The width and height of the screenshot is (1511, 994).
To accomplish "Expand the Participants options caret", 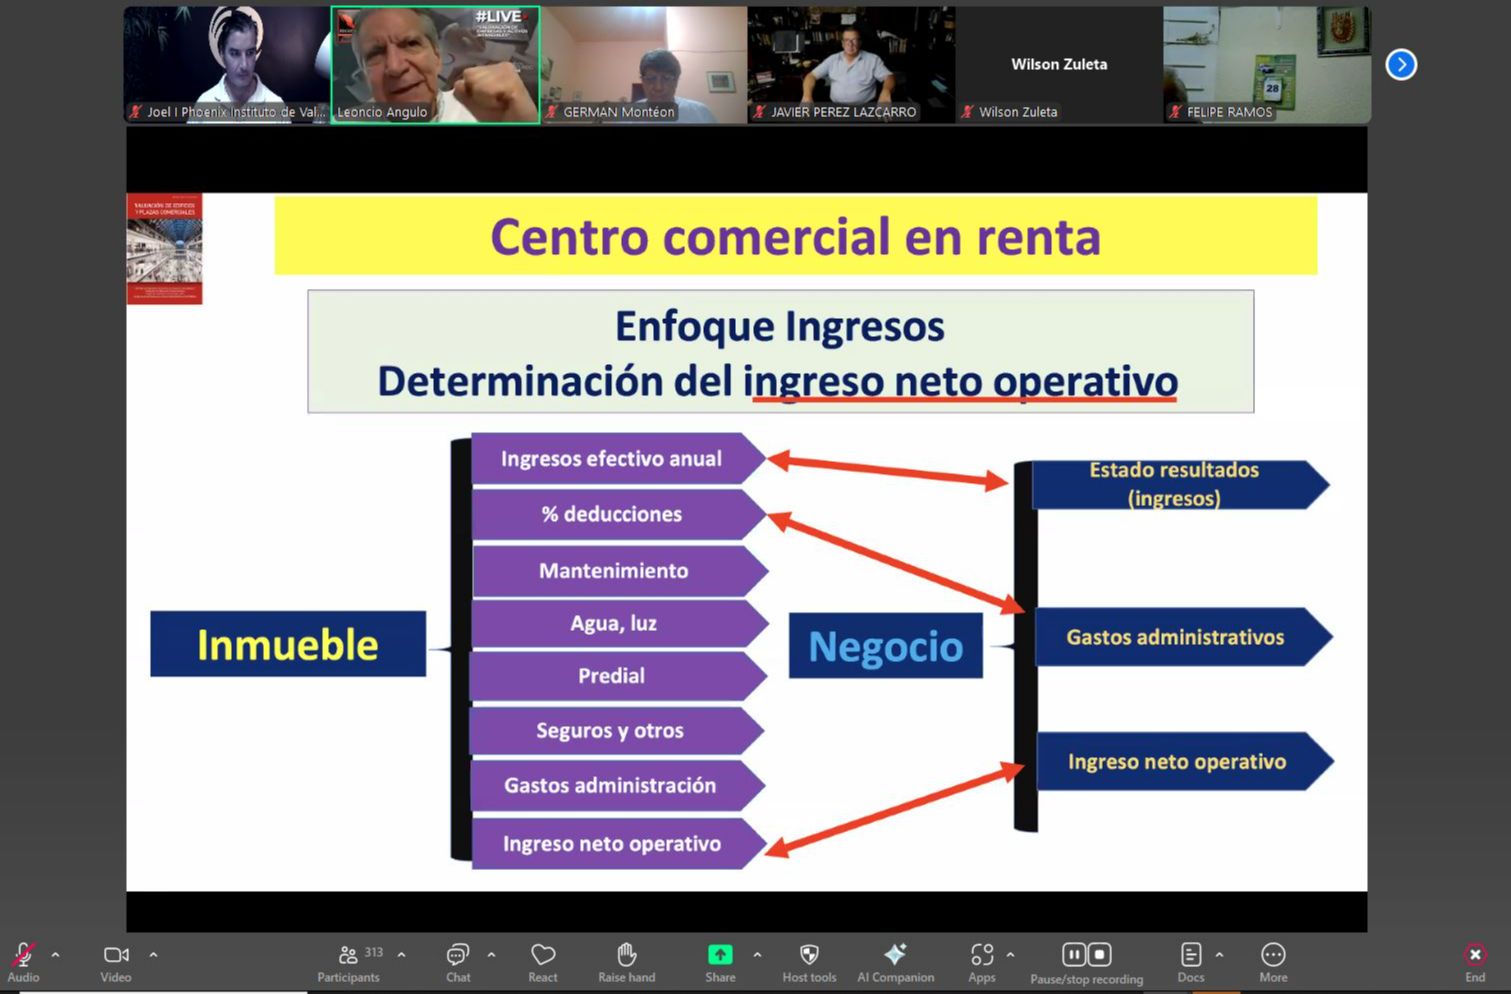I will click(x=401, y=955).
